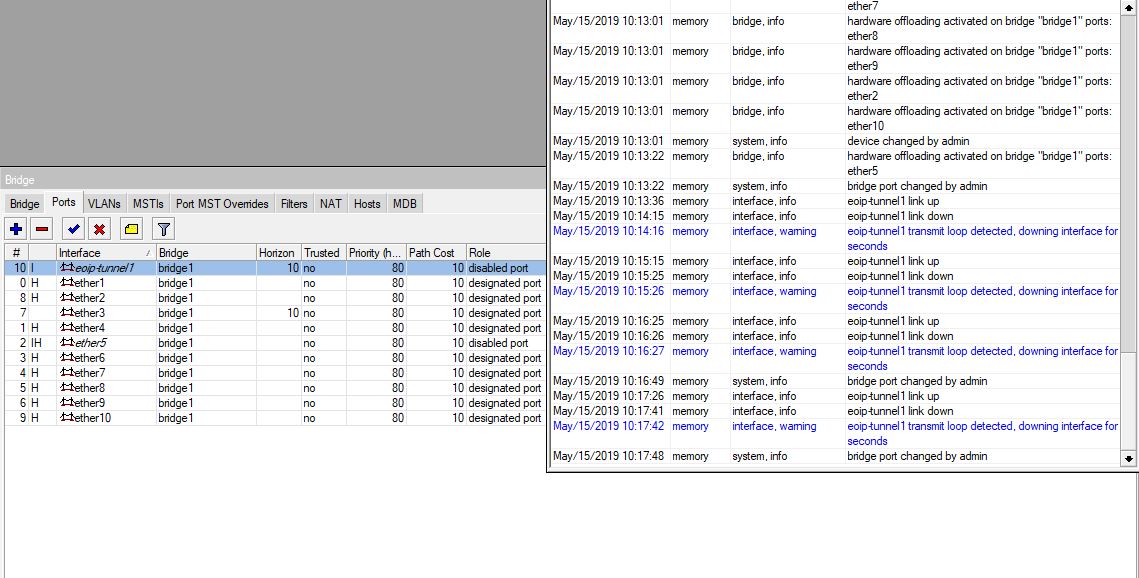The width and height of the screenshot is (1139, 578).
Task: Switch to the NAT tab
Action: click(x=330, y=203)
